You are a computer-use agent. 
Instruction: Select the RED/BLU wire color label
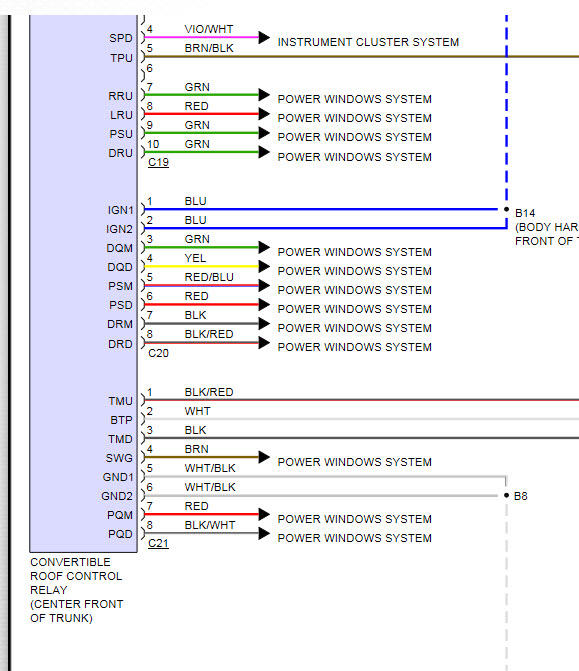pos(209,277)
